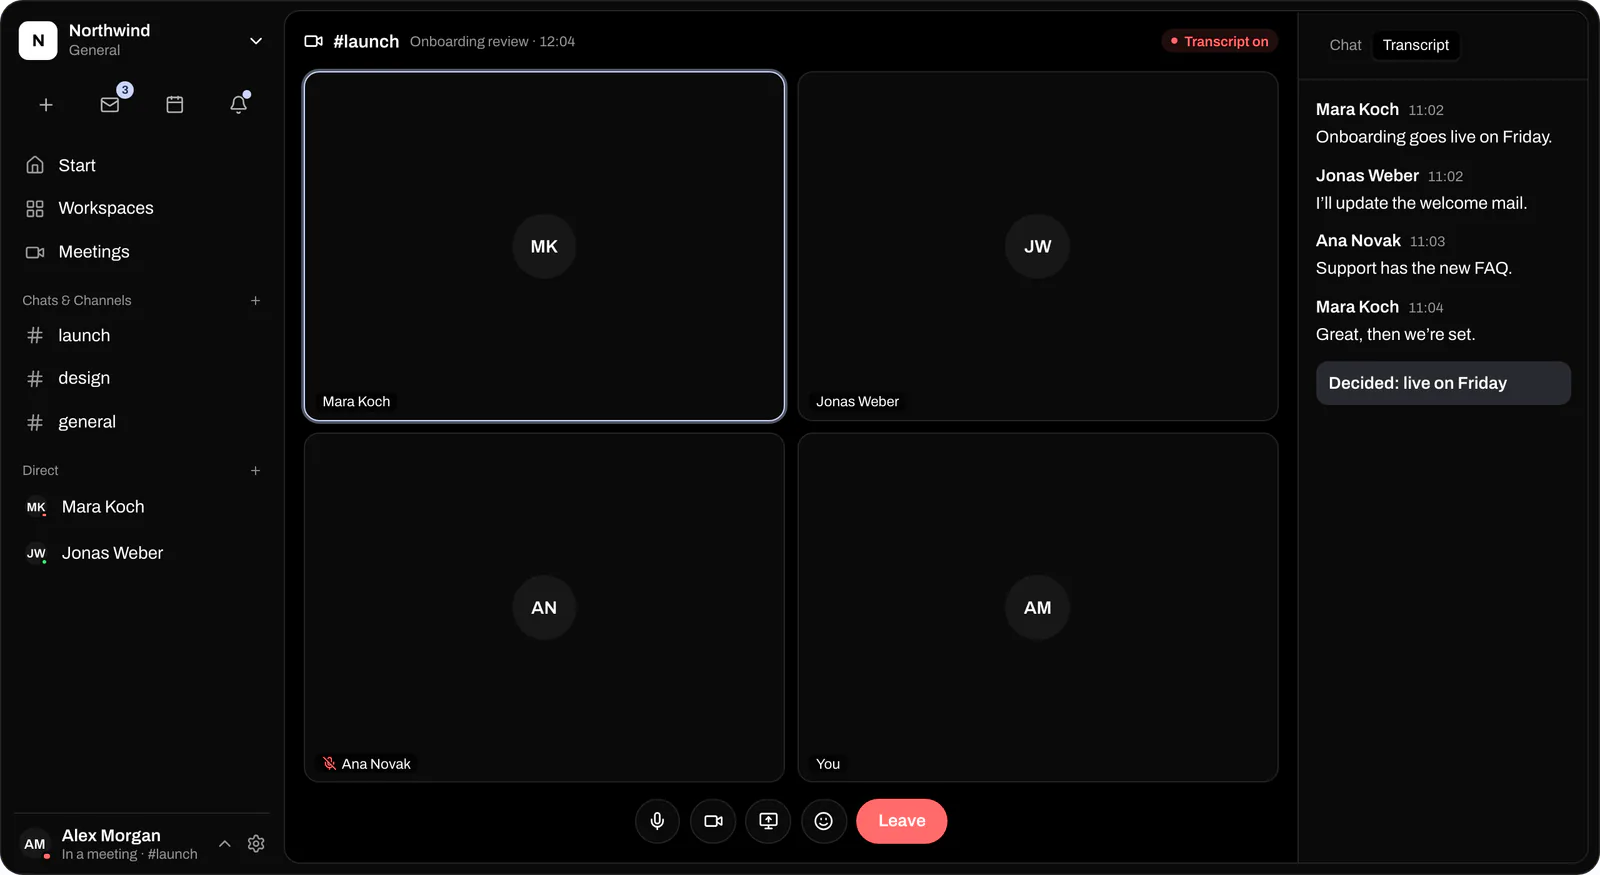Open the general channel

point(142,422)
